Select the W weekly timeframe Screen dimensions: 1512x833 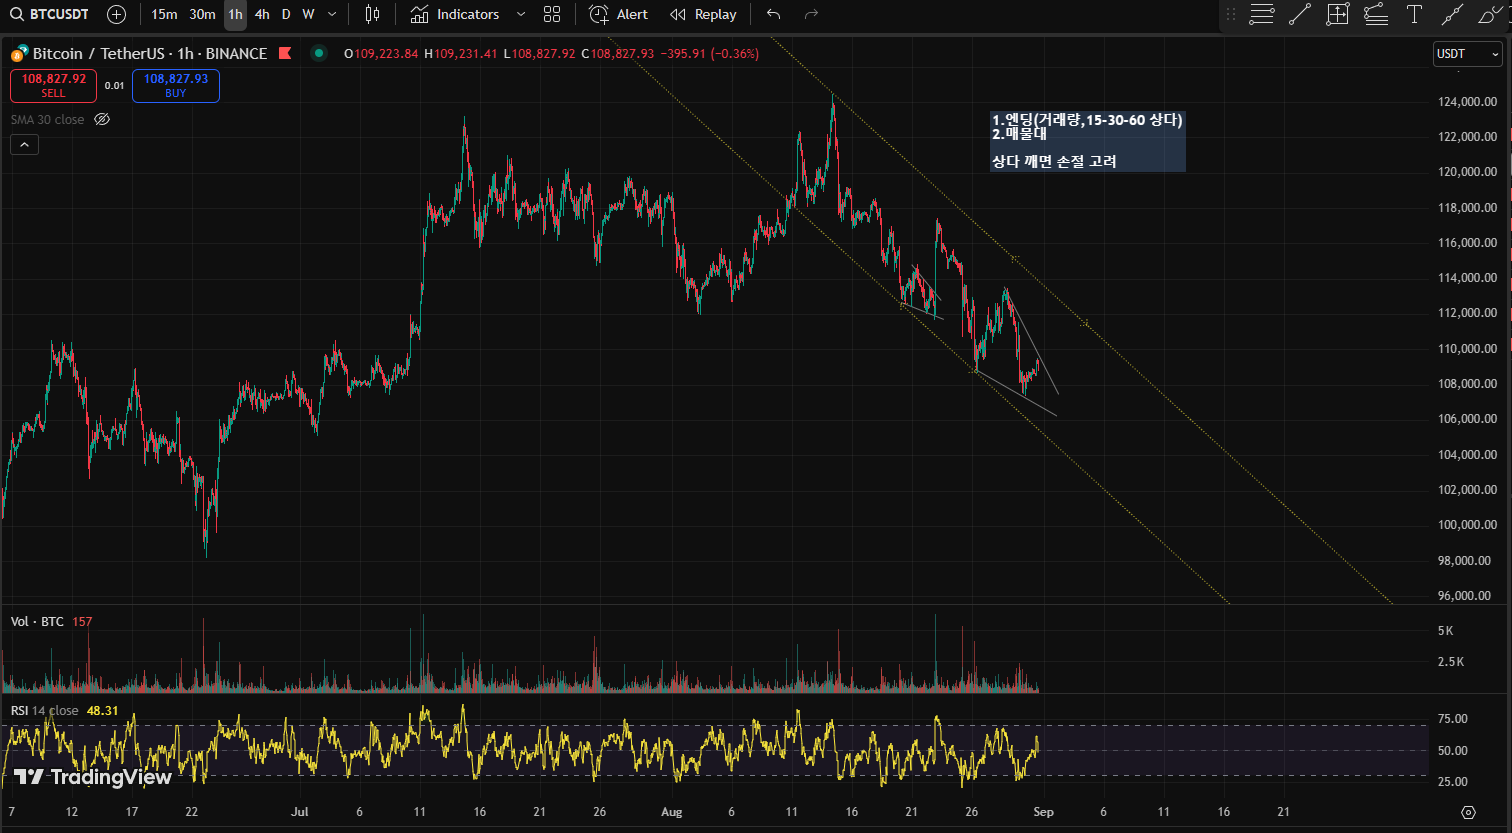(308, 14)
